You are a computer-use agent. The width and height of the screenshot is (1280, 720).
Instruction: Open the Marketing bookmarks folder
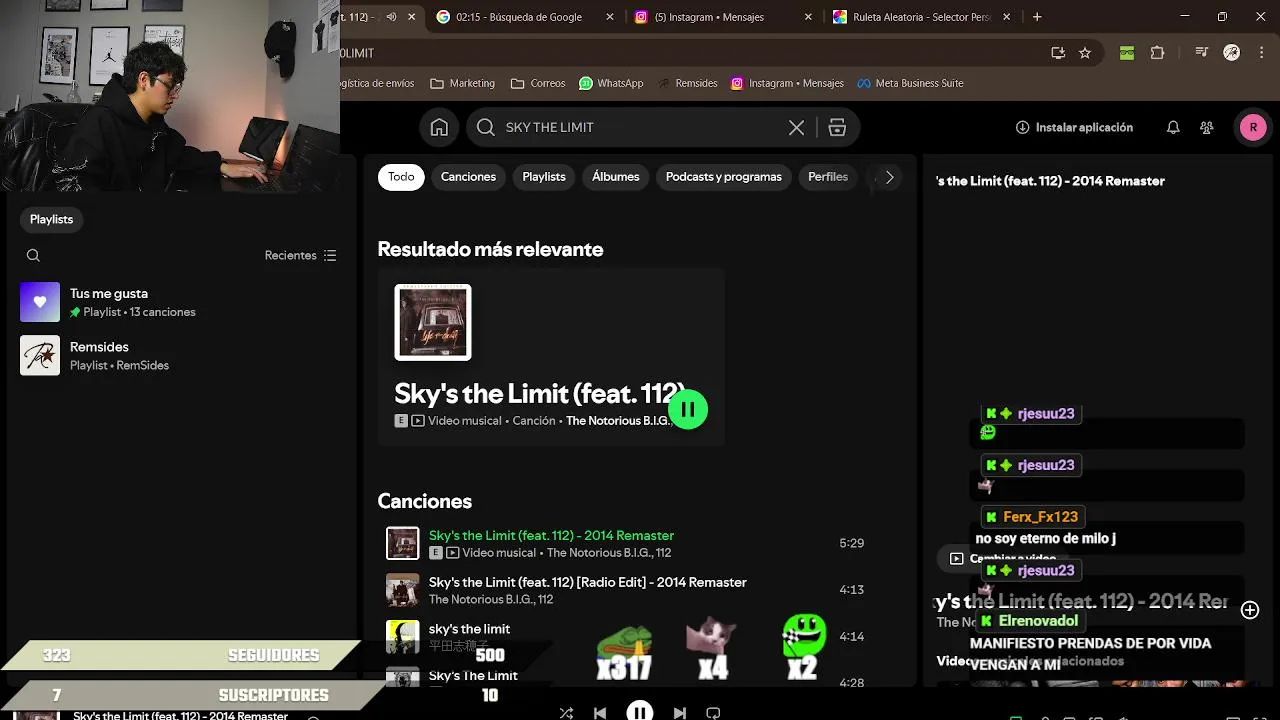click(462, 83)
